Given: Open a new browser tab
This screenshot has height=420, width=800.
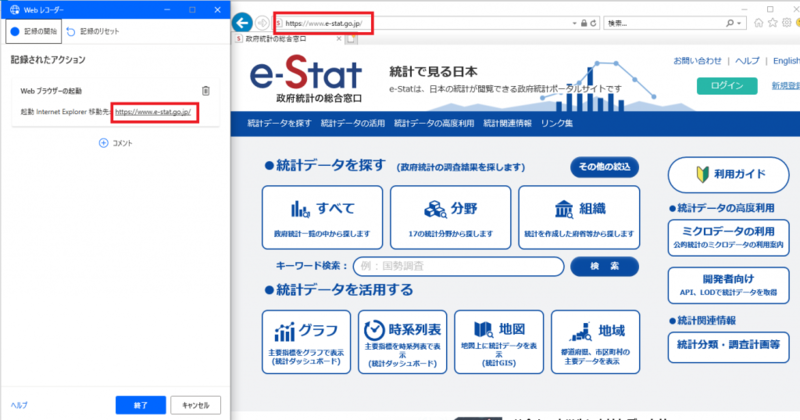Looking at the screenshot, I should pyautogui.click(x=351, y=39).
